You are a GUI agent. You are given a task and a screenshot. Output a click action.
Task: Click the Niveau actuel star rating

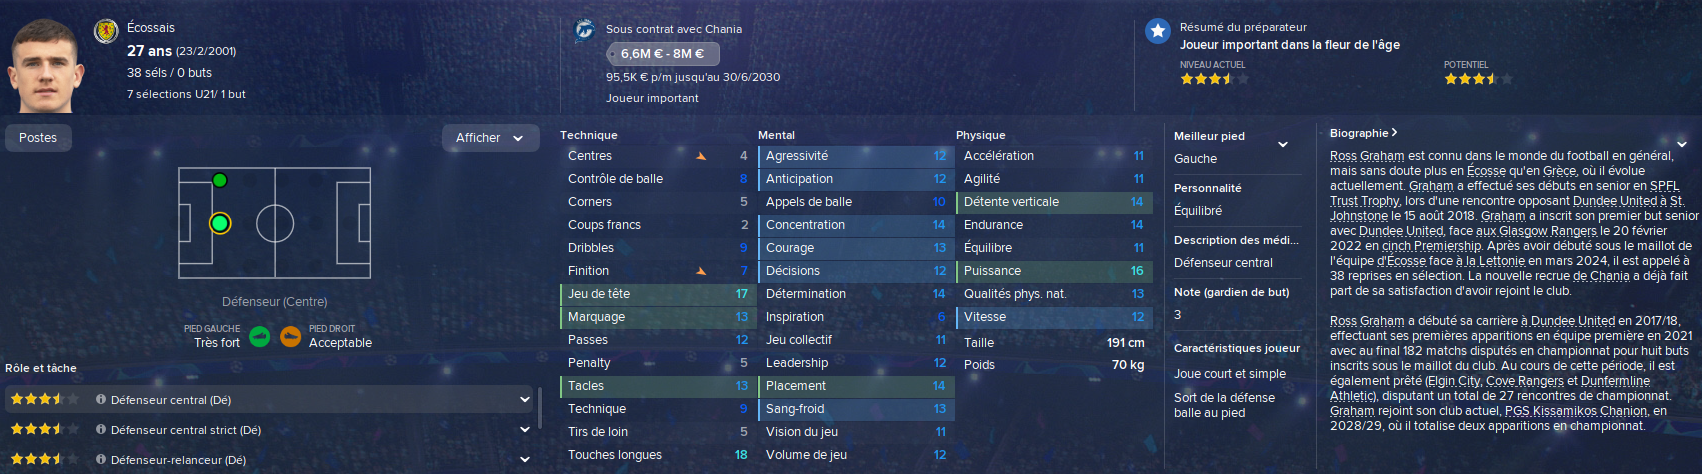(x=1207, y=79)
